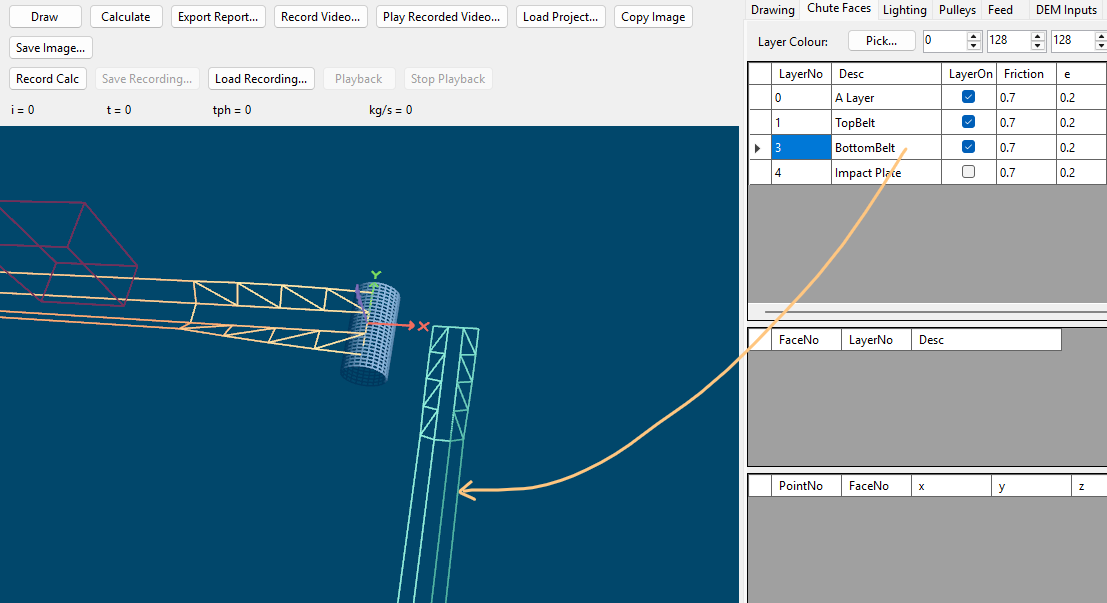Image resolution: width=1107 pixels, height=603 pixels.
Task: Select the 'BottomBelt' description cell
Action: click(886, 148)
